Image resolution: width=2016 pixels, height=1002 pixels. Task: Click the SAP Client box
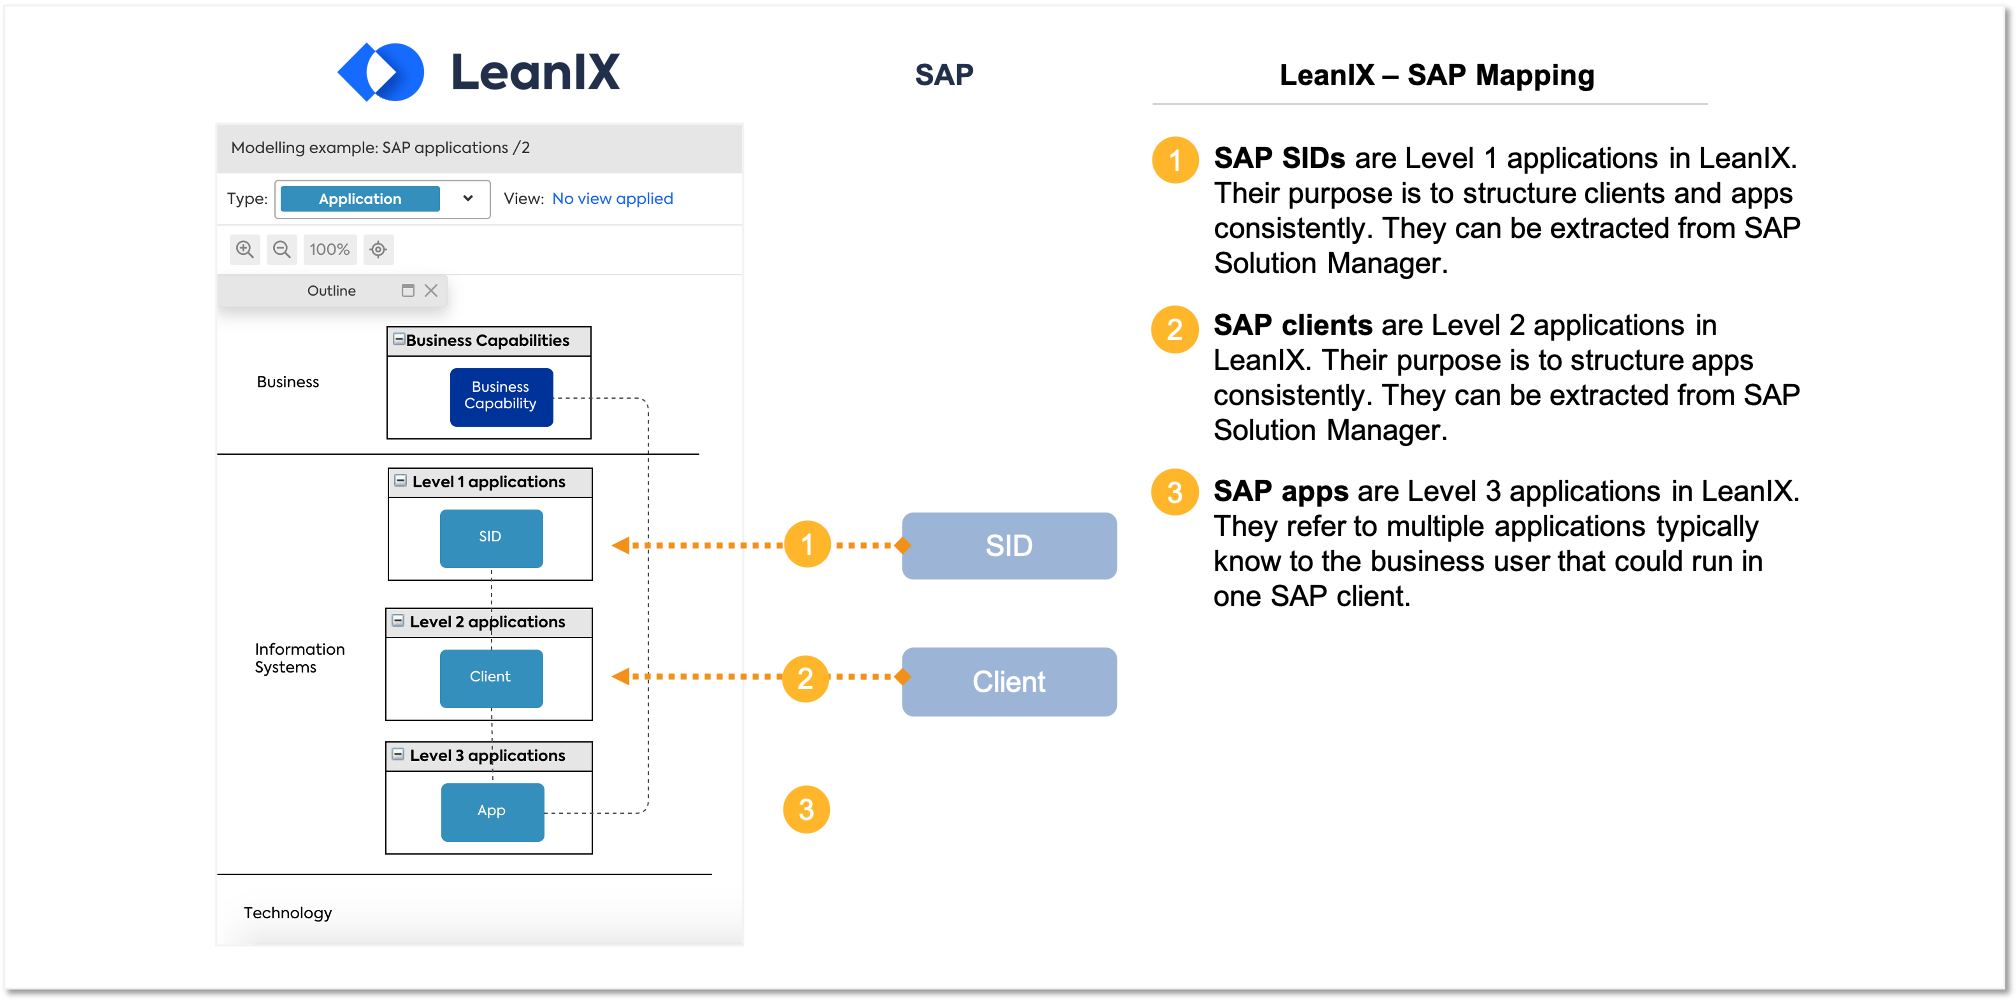[1009, 682]
